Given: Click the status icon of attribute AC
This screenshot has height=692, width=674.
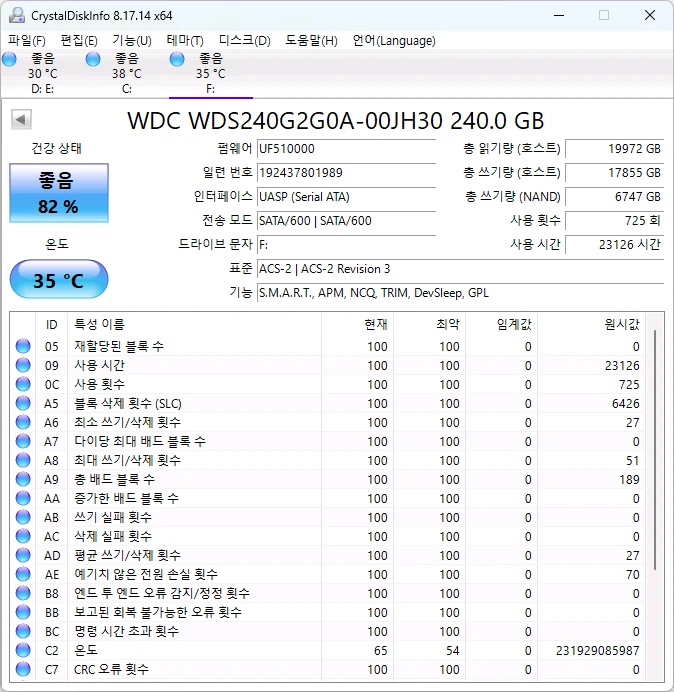Looking at the screenshot, I should click(23, 536).
